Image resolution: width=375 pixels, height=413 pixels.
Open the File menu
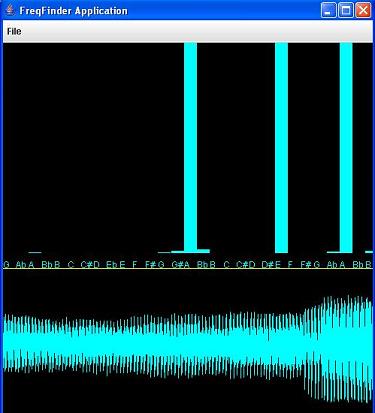pyautogui.click(x=14, y=31)
